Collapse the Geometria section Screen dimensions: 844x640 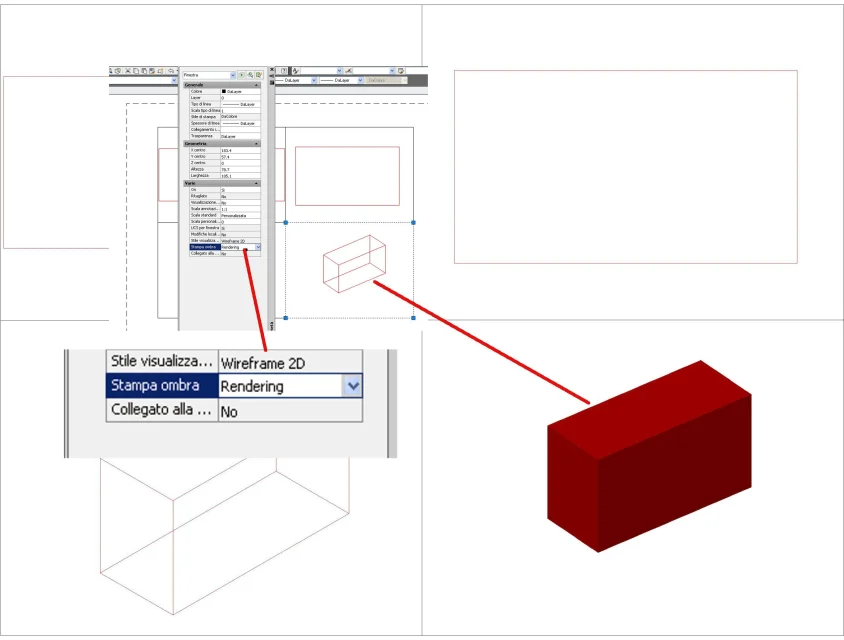256,144
